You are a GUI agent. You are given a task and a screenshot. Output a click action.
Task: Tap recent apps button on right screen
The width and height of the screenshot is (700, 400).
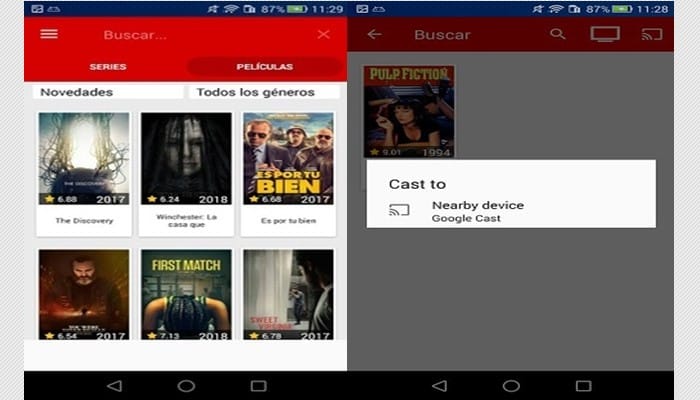tap(583, 386)
